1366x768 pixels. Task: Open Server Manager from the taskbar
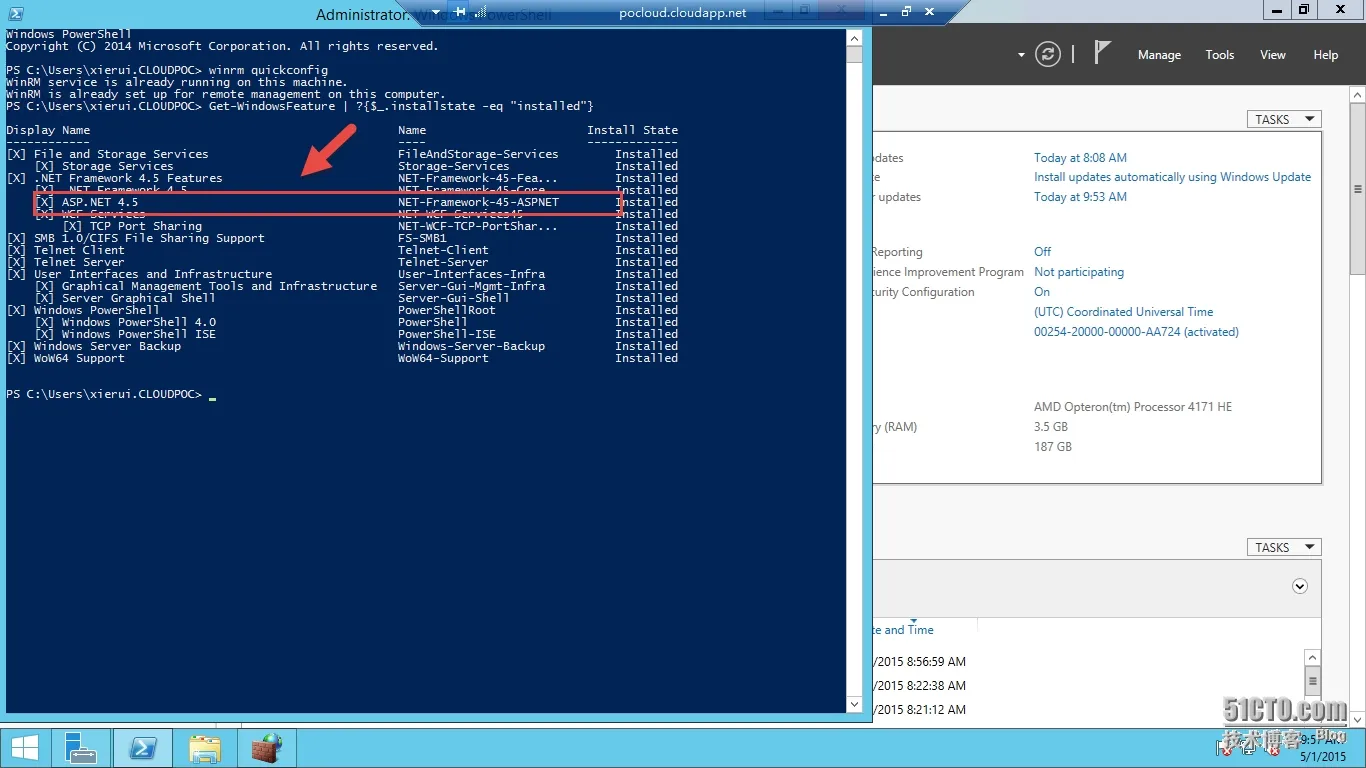pos(80,748)
